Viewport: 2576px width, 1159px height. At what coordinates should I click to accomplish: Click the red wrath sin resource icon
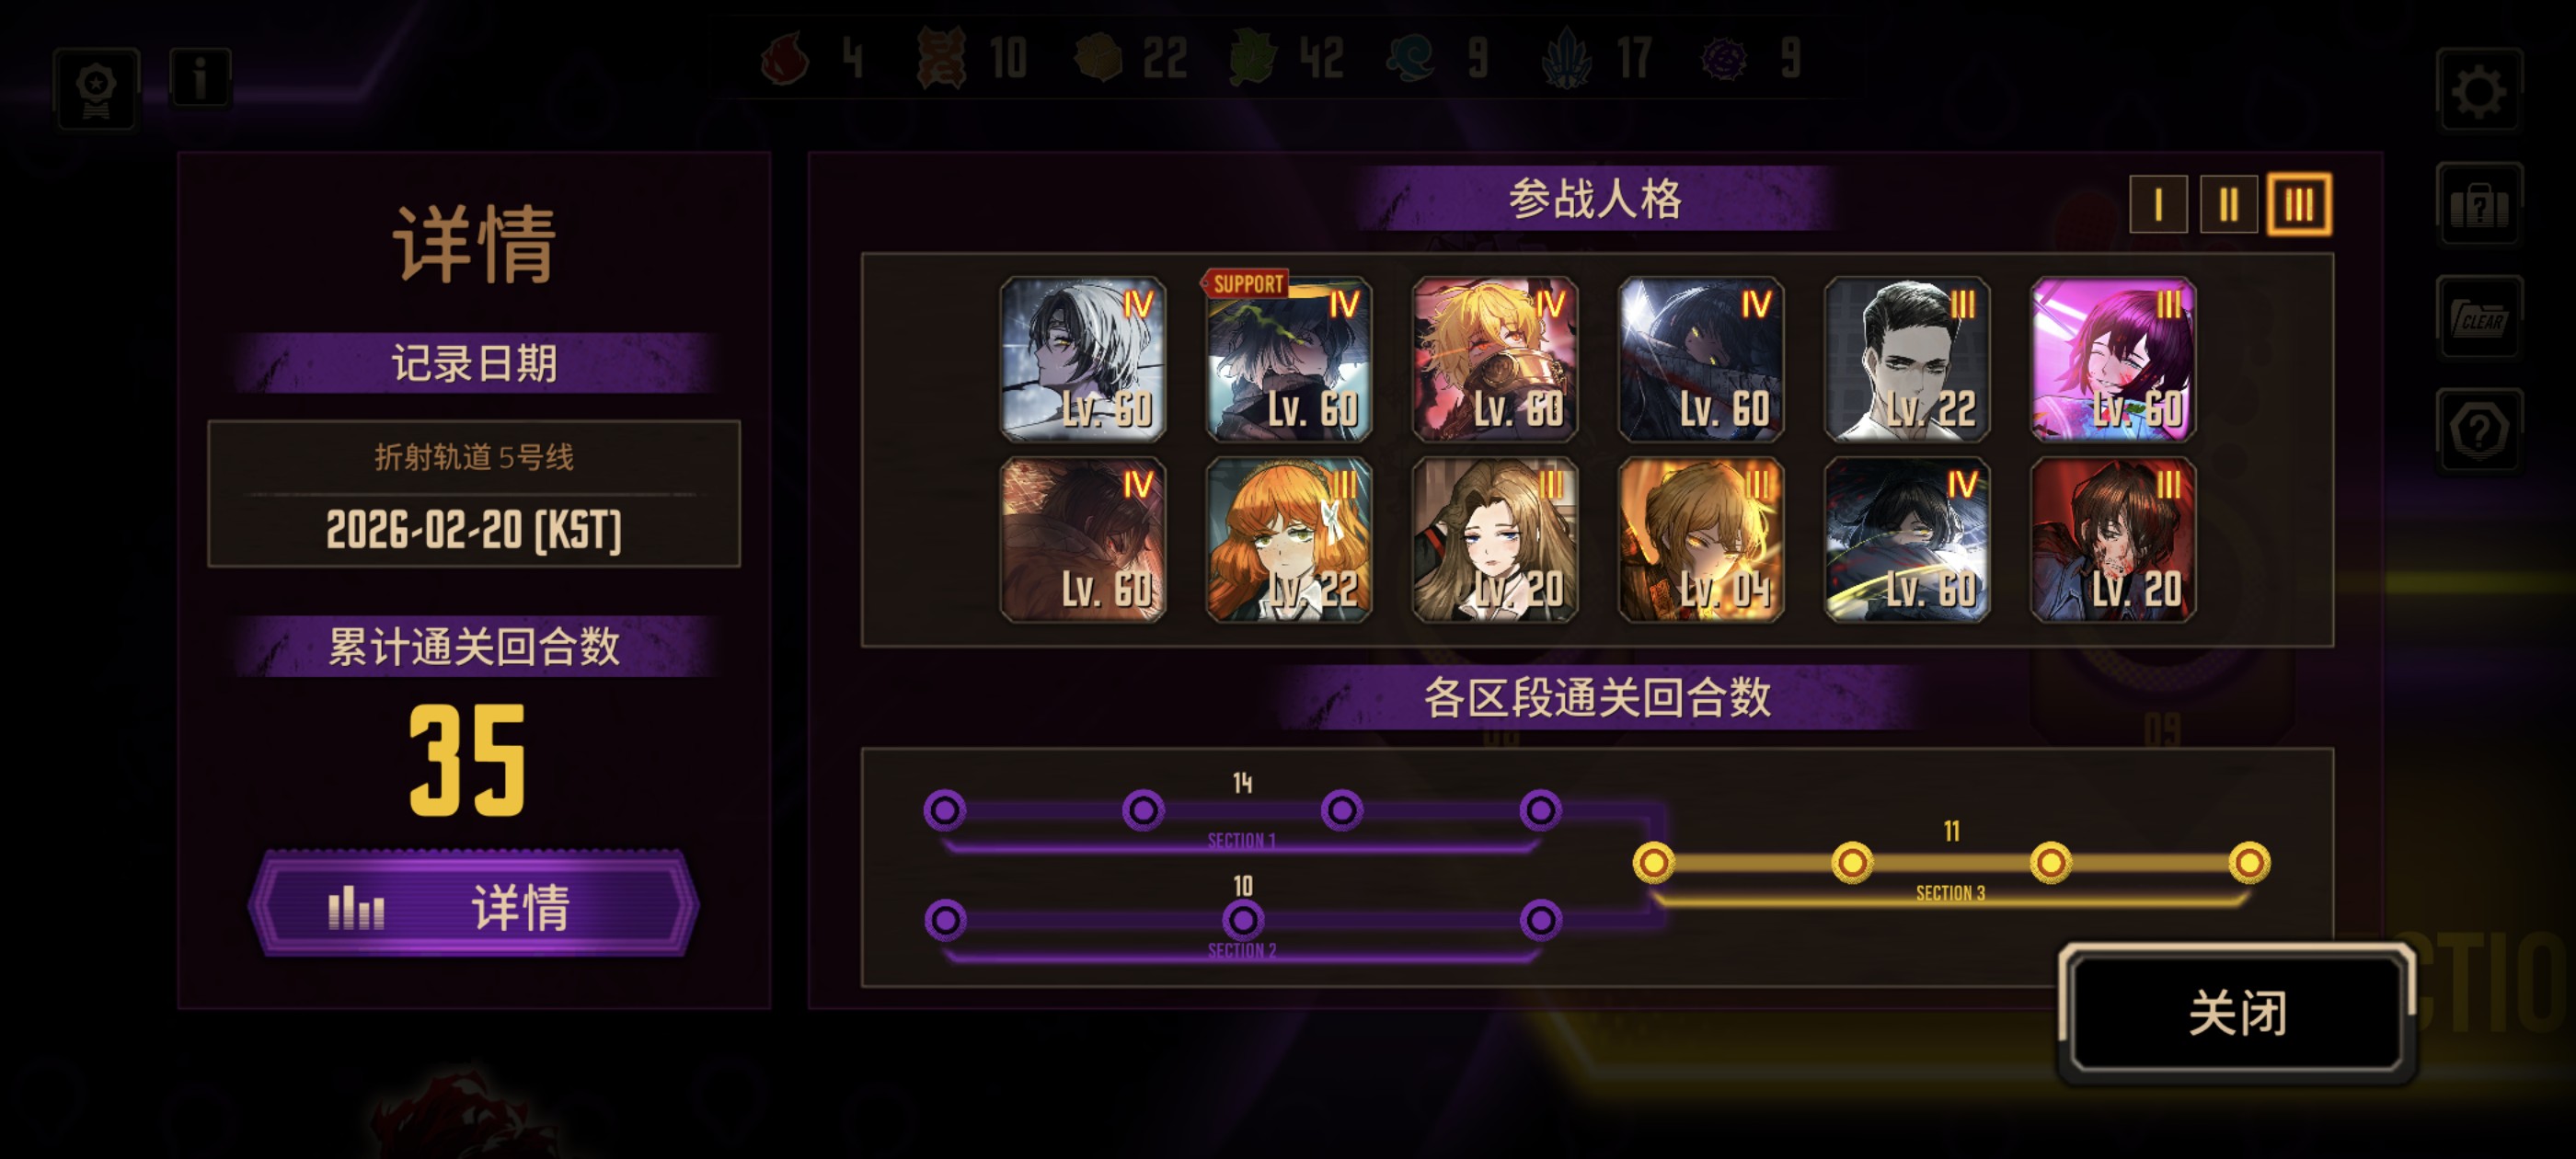tap(785, 58)
